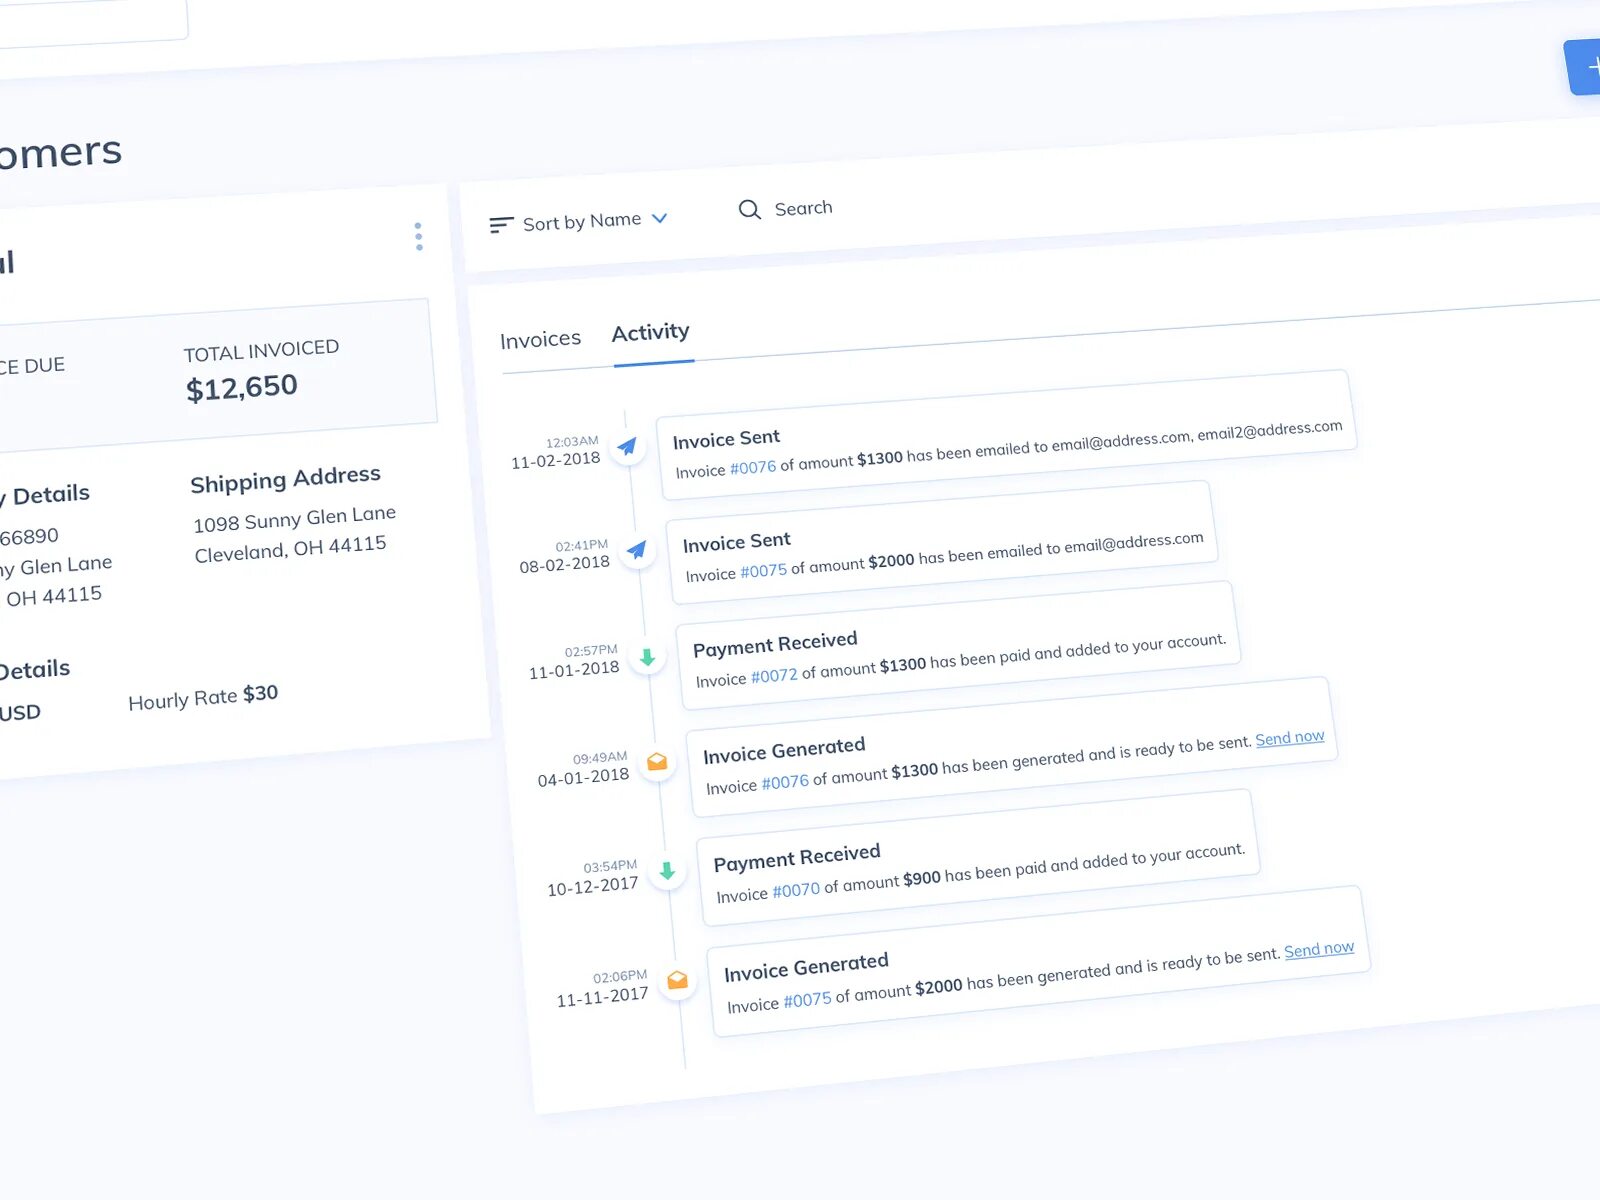1600x1200 pixels.
Task: Click the 08-02-2018 timeline date
Action: coord(565,564)
